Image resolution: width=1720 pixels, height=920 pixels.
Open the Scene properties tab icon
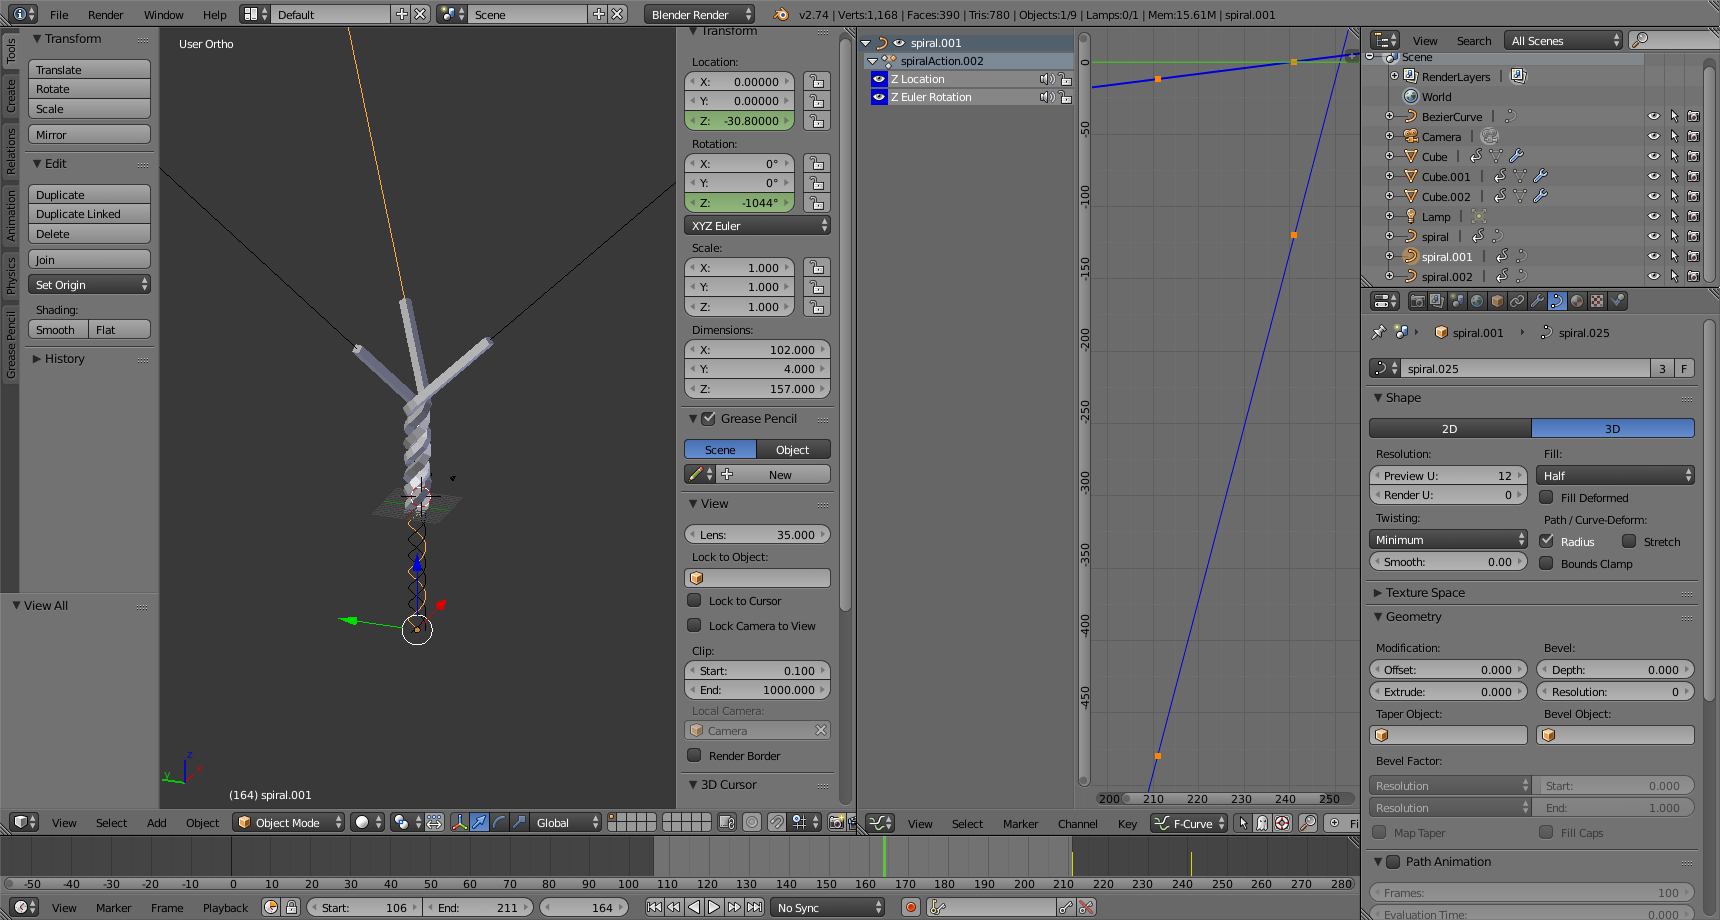click(1457, 301)
